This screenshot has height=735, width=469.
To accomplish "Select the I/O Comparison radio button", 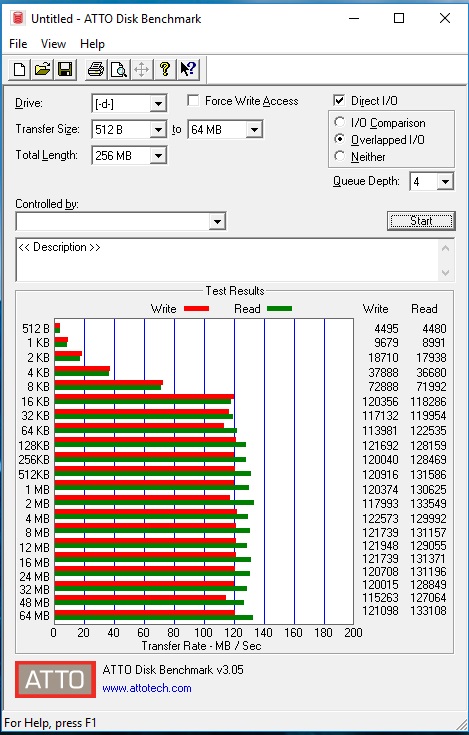I will (x=339, y=122).
